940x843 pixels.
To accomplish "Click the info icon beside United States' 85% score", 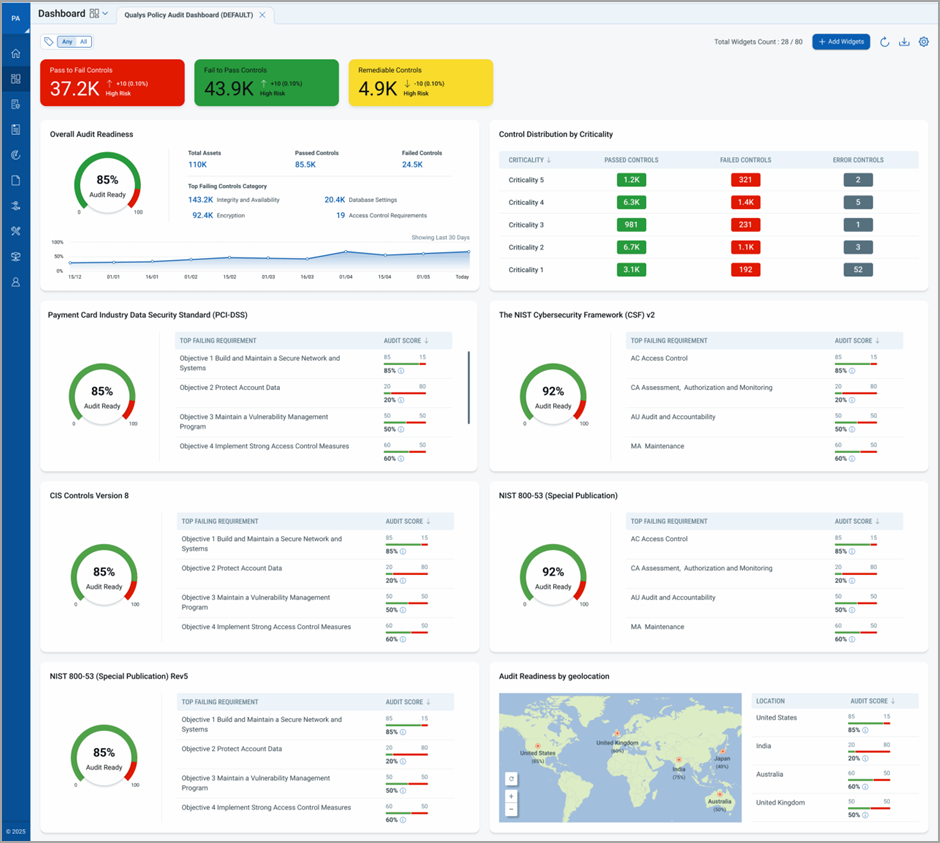I will pyautogui.click(x=865, y=730).
